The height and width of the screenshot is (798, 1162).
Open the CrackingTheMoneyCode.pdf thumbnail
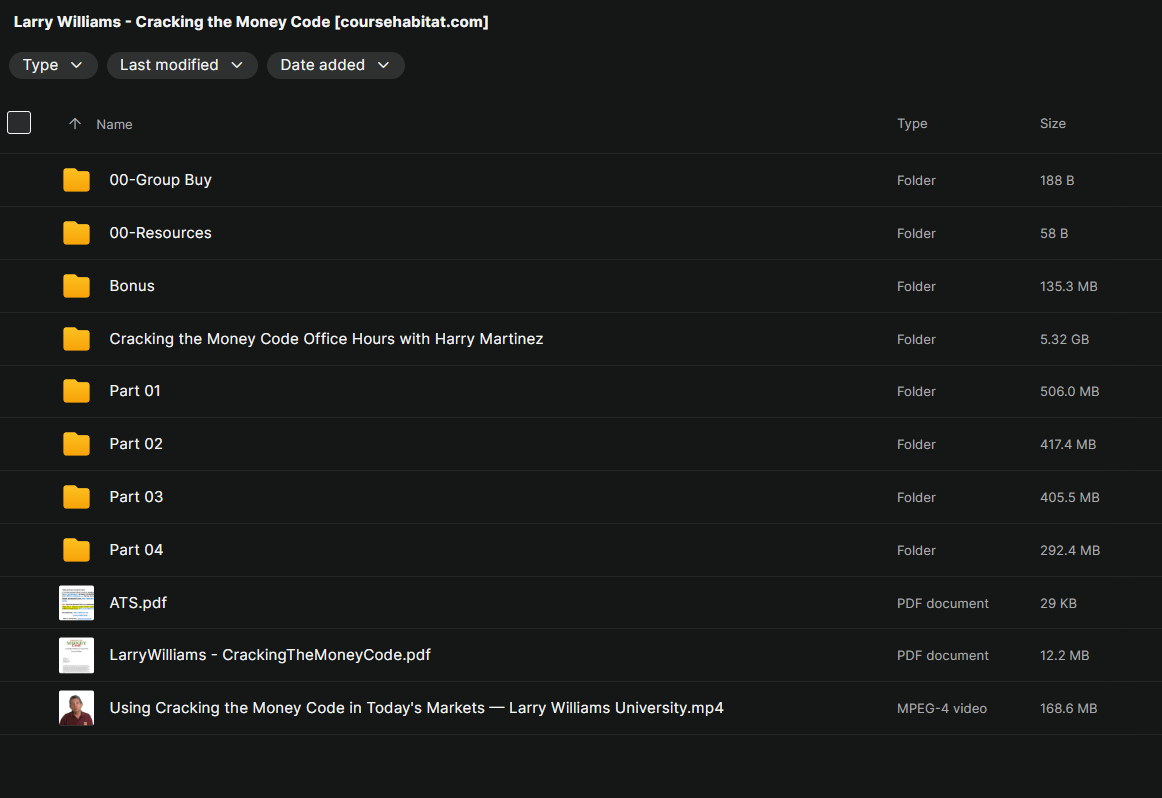point(76,655)
